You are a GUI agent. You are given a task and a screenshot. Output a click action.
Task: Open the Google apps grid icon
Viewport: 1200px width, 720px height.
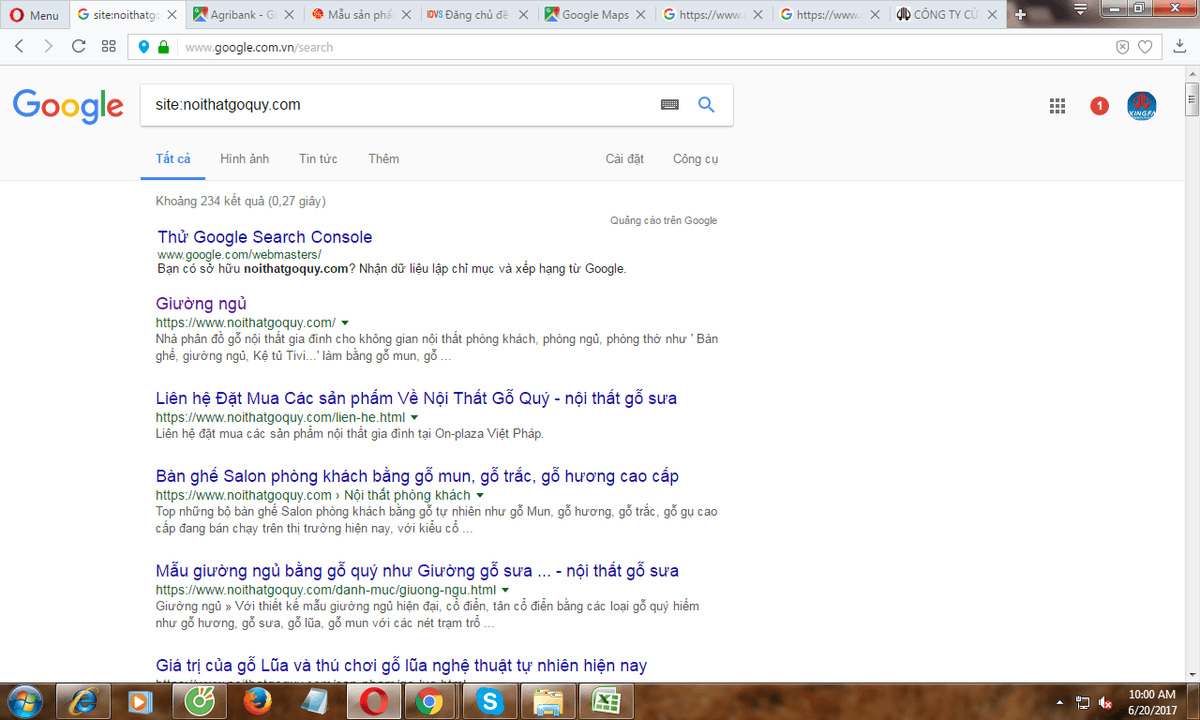[1057, 106]
